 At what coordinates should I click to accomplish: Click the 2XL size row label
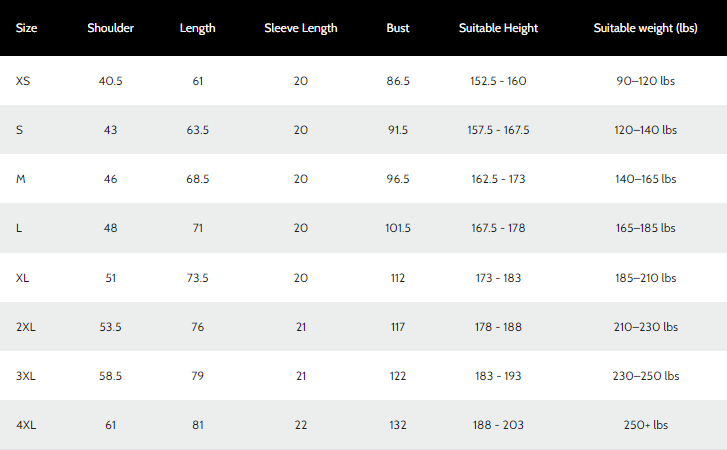[26, 327]
